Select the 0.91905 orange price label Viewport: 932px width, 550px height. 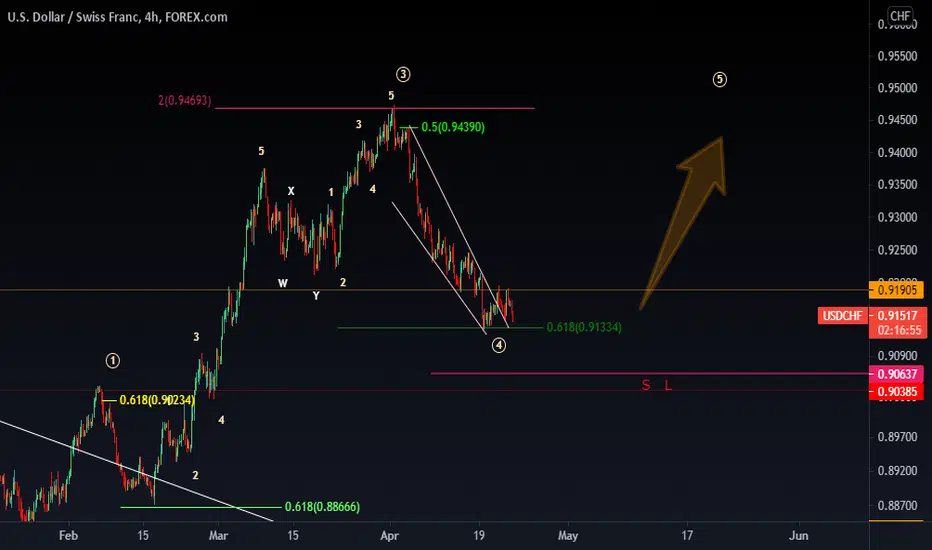(897, 290)
